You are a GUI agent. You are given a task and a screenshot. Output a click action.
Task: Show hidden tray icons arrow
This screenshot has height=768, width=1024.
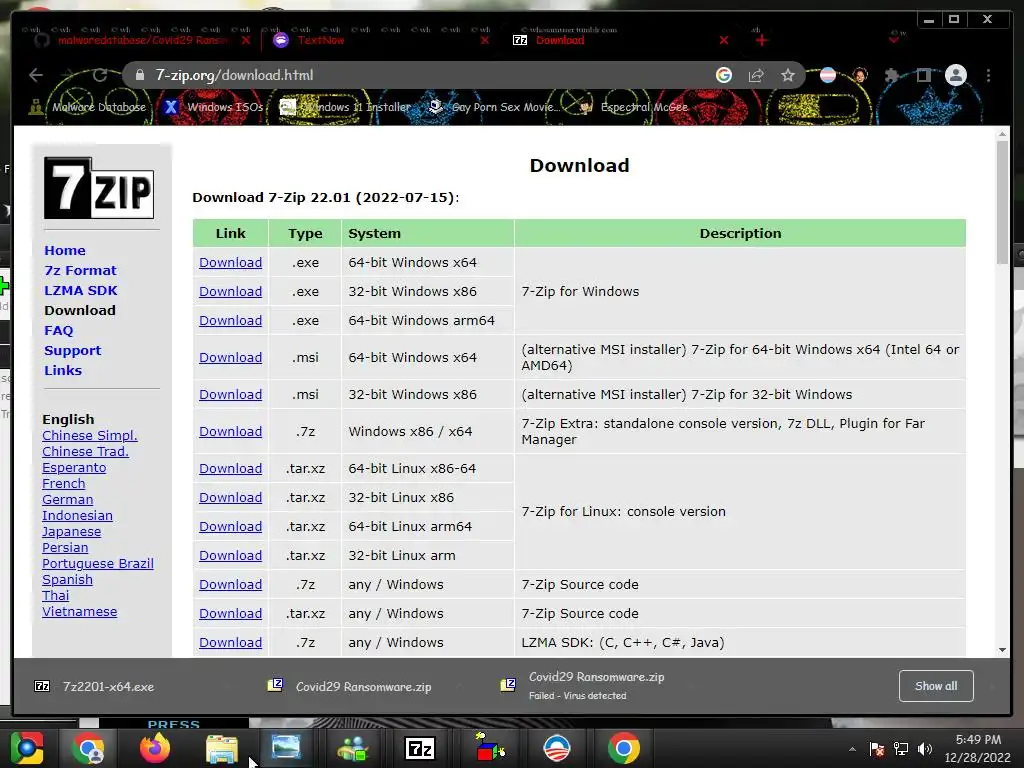[x=852, y=749]
